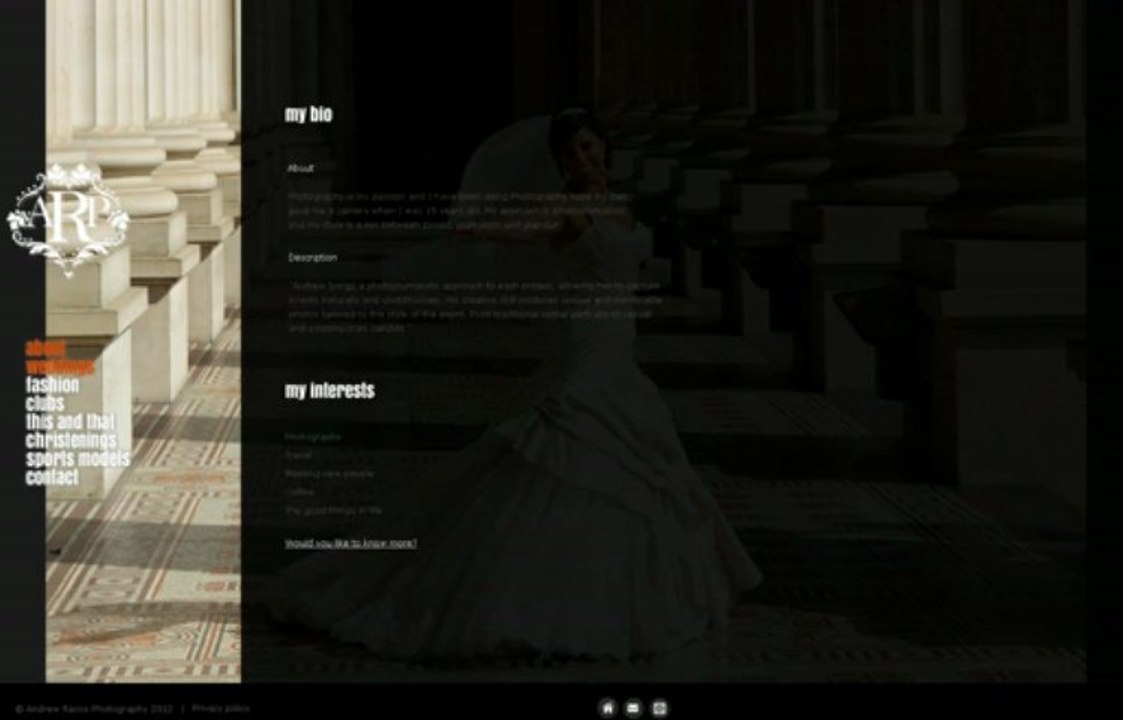The image size is (1123, 720).
Task: Follow the 'Would you like to know more?' link
Action: 351,544
